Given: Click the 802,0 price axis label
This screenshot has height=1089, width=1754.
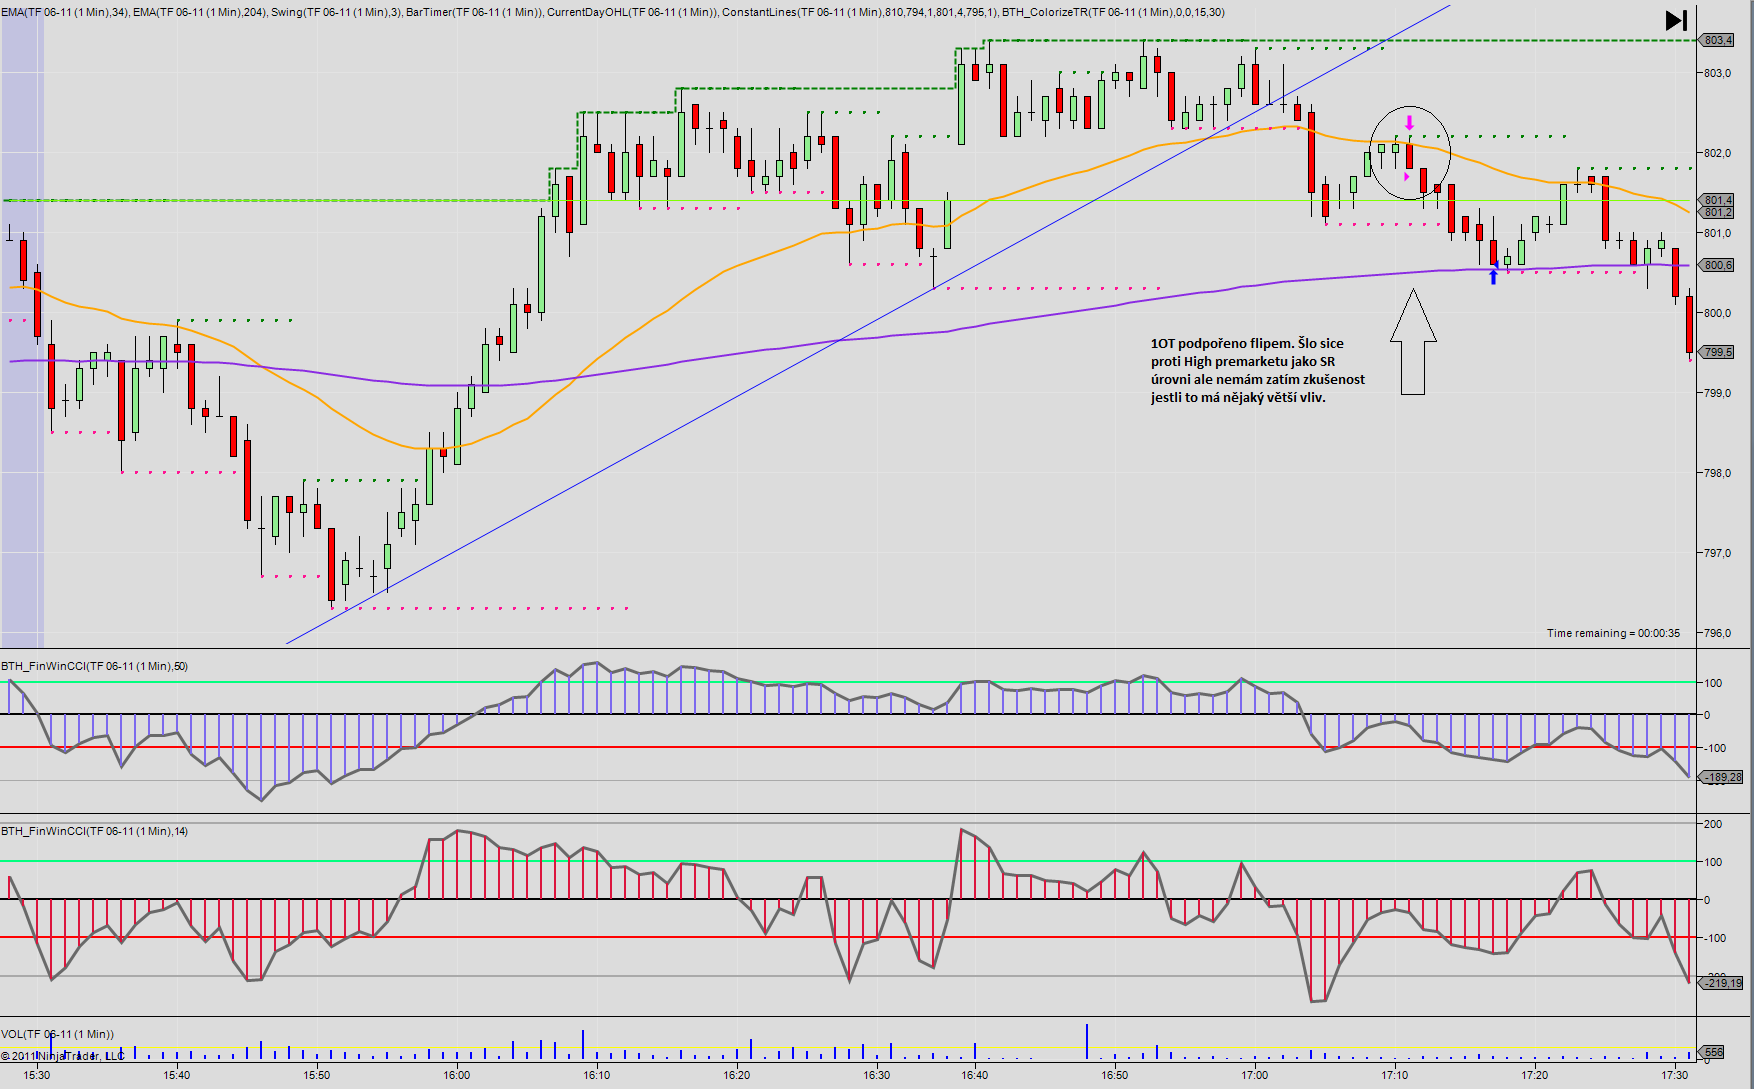Looking at the screenshot, I should click(1717, 153).
